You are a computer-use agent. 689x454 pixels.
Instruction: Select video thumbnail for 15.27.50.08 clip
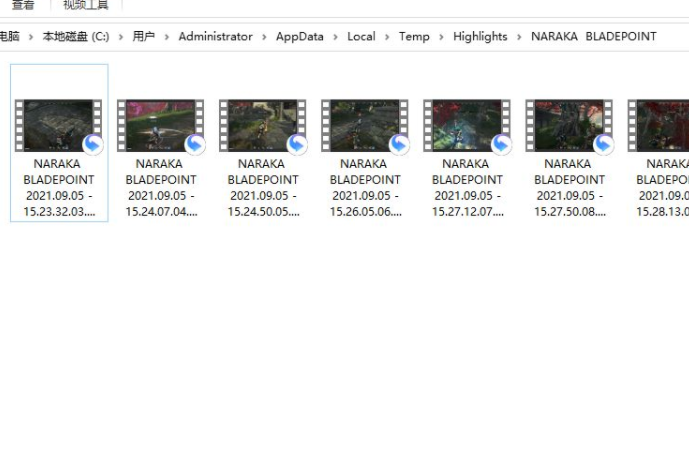(569, 126)
